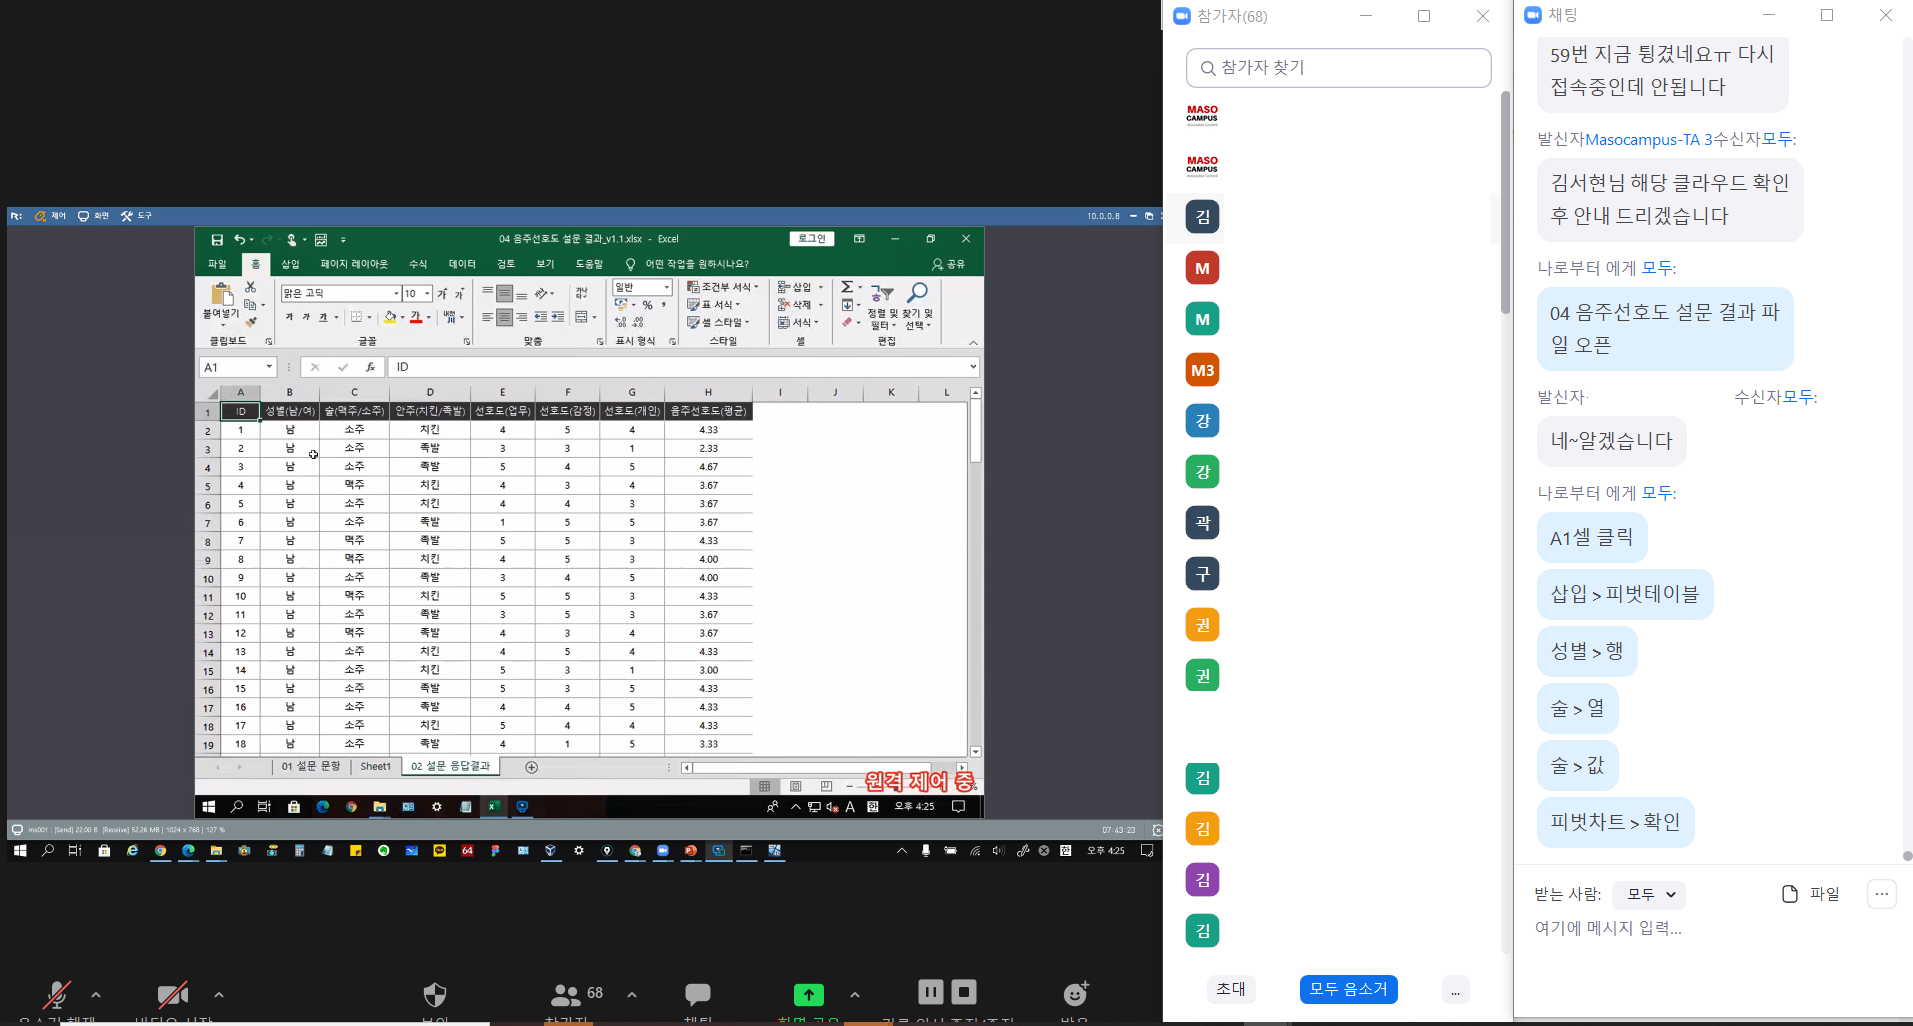Screen dimensions: 1913x1026
Task: Click the insert function fx icon
Action: click(x=370, y=367)
